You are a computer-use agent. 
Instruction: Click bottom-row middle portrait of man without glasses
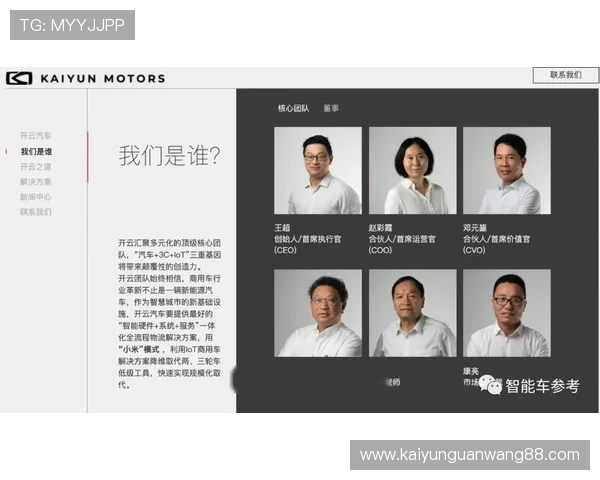pyautogui.click(x=412, y=313)
